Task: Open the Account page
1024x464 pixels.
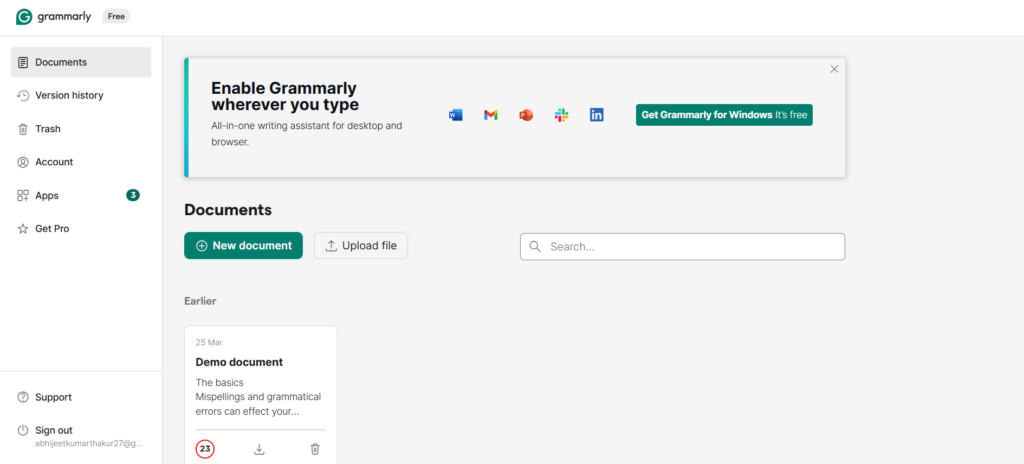Action: click(53, 162)
